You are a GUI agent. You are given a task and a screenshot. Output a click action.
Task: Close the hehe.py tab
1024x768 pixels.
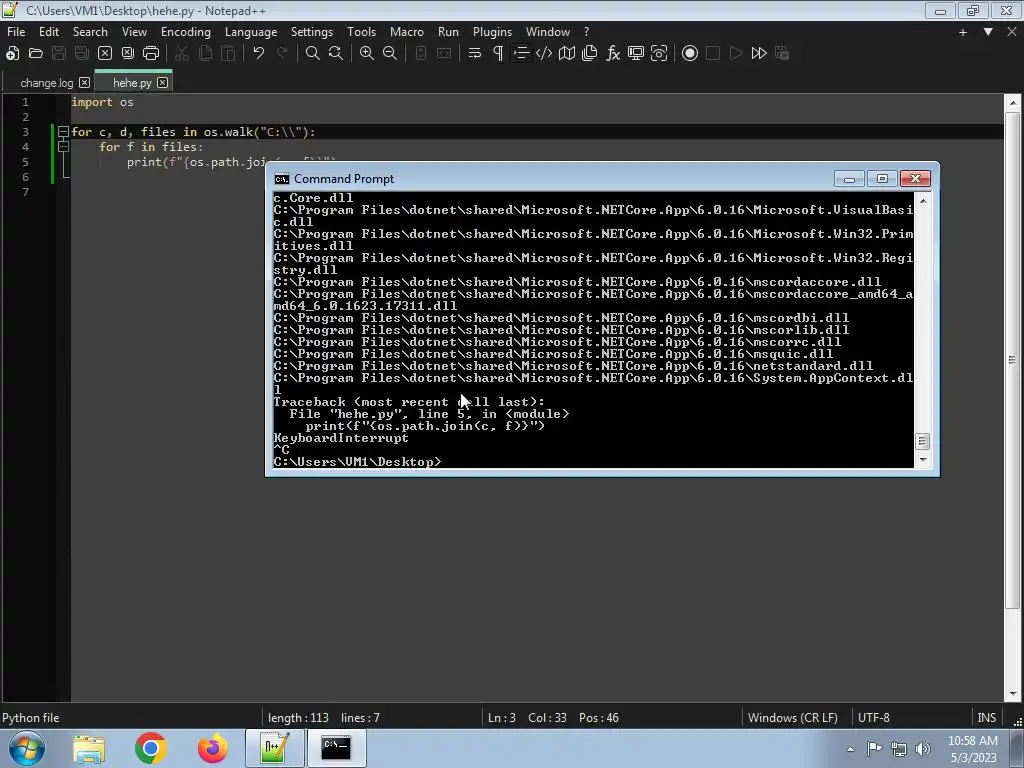(162, 82)
